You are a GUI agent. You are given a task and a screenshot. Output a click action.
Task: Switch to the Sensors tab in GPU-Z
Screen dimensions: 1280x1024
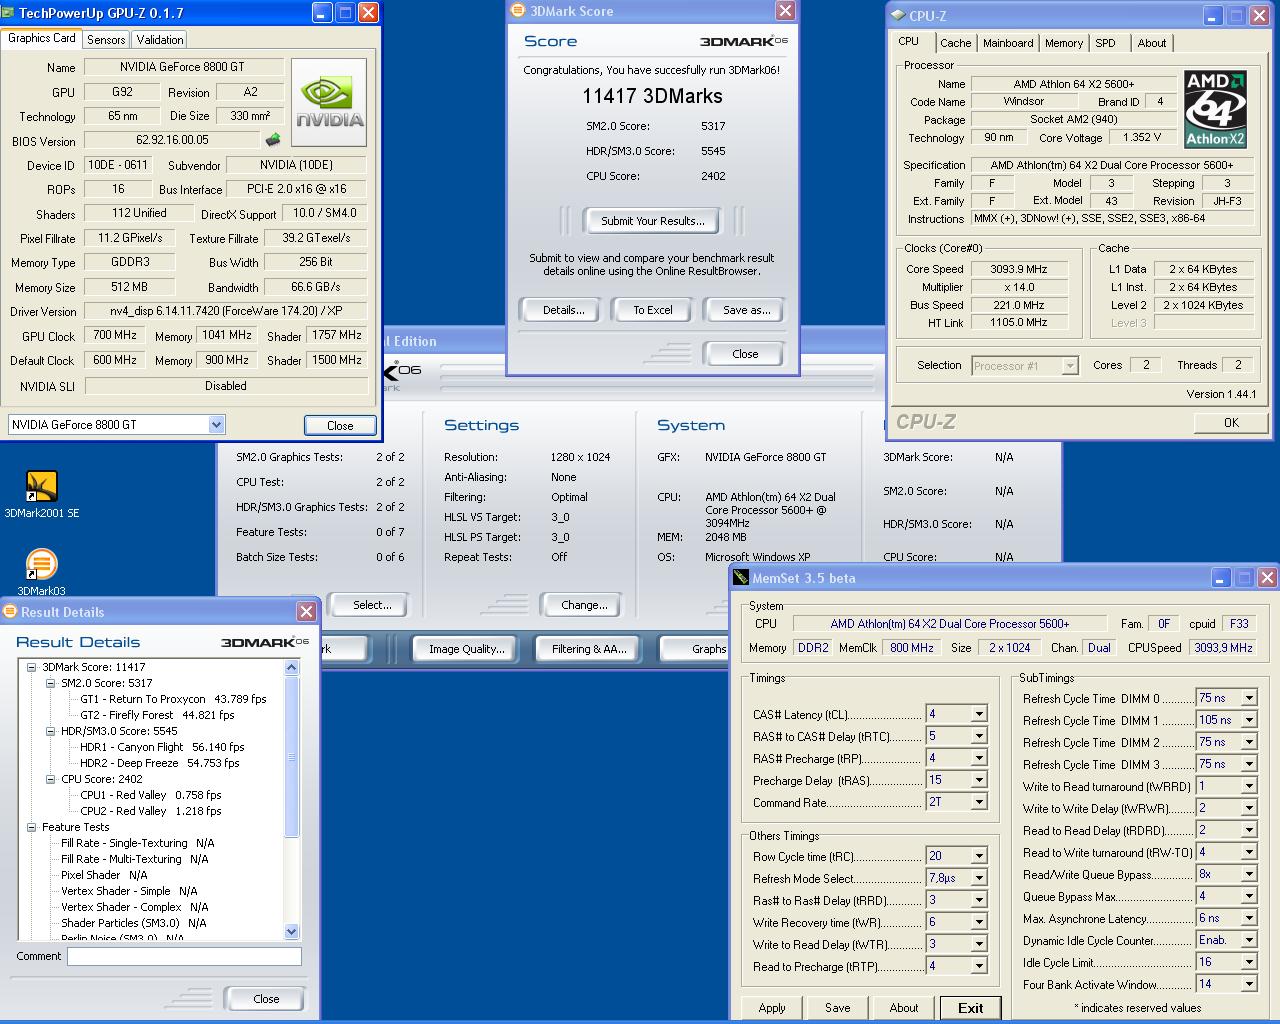pos(106,40)
